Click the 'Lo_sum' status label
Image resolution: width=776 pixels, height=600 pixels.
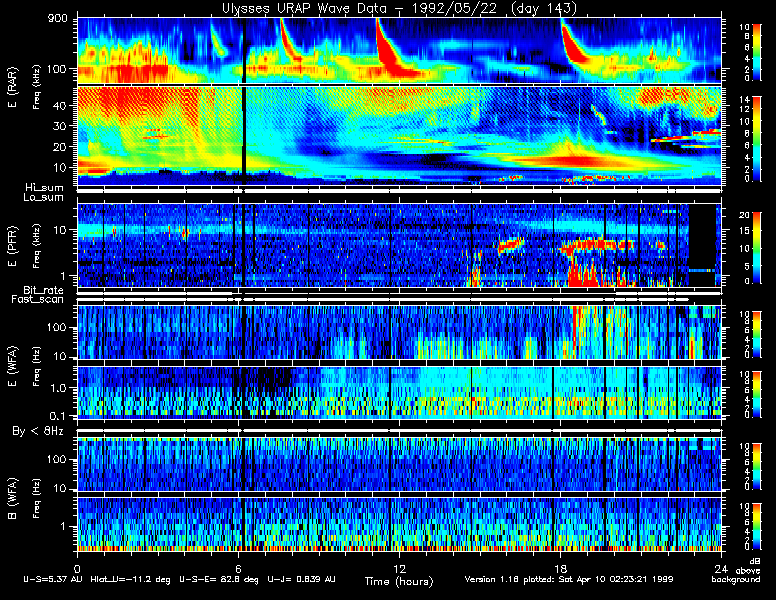pos(44,198)
